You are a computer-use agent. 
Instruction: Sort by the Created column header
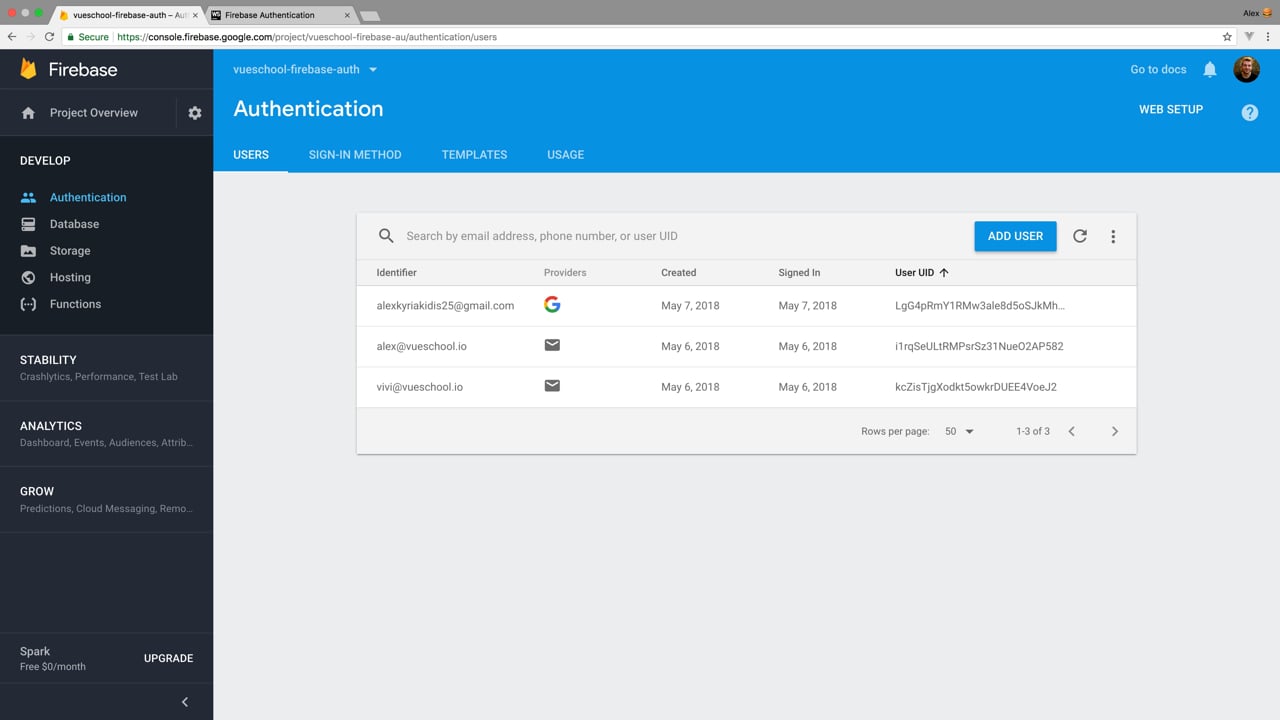tap(678, 272)
